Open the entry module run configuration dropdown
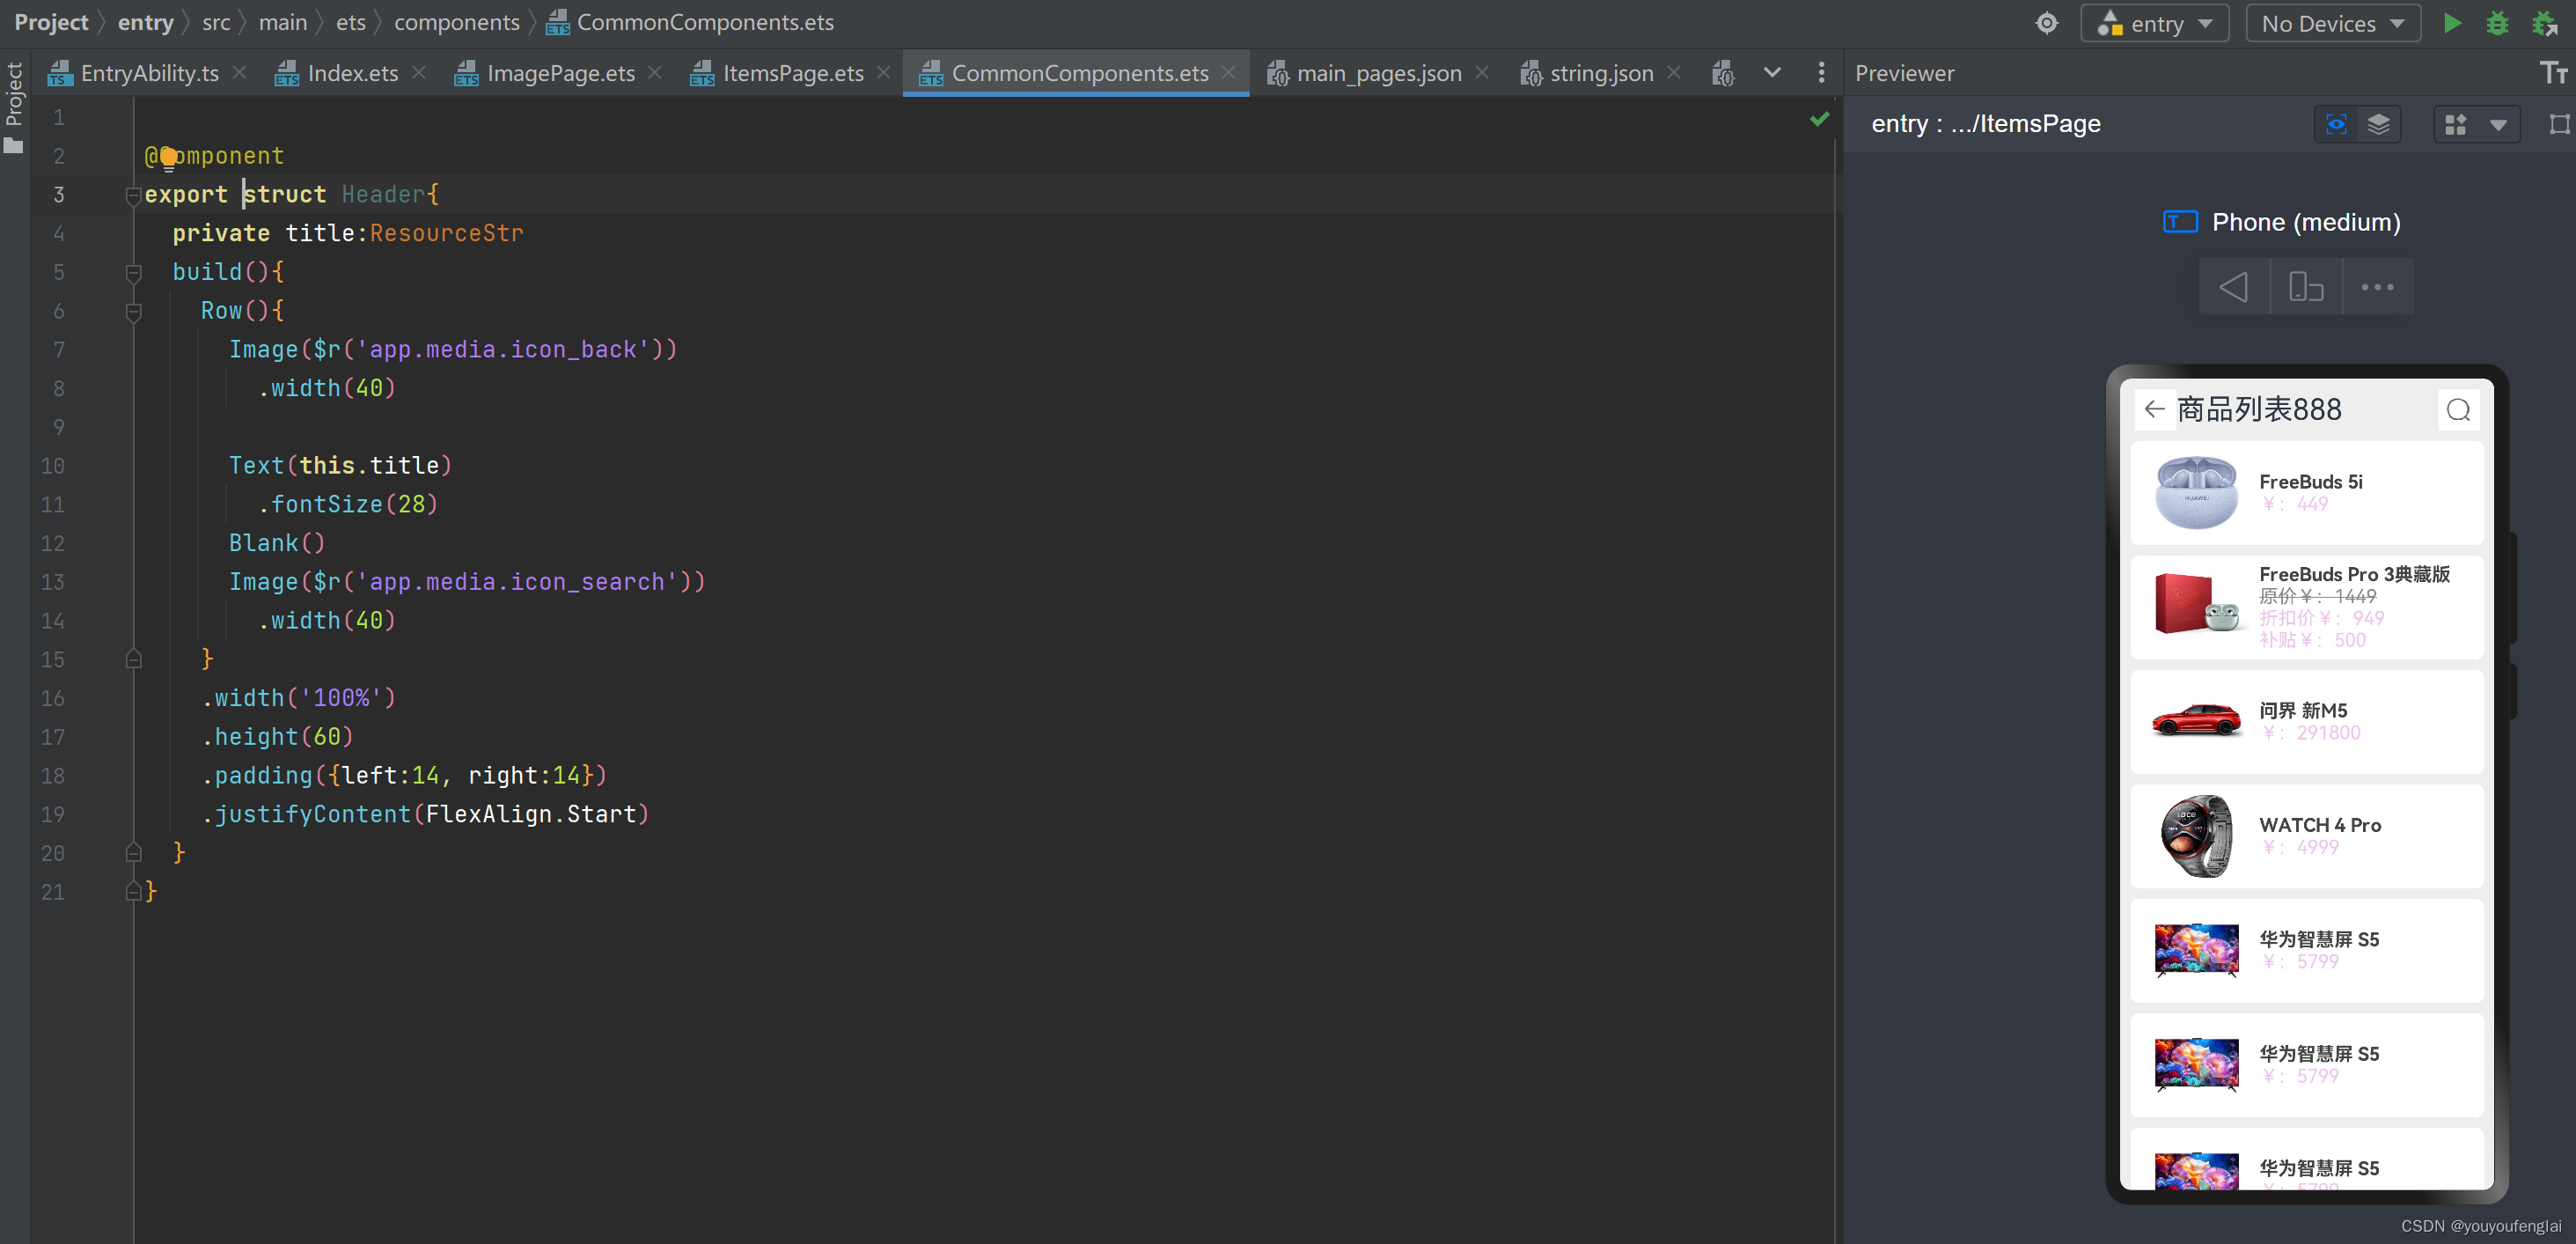 pyautogui.click(x=2155, y=23)
